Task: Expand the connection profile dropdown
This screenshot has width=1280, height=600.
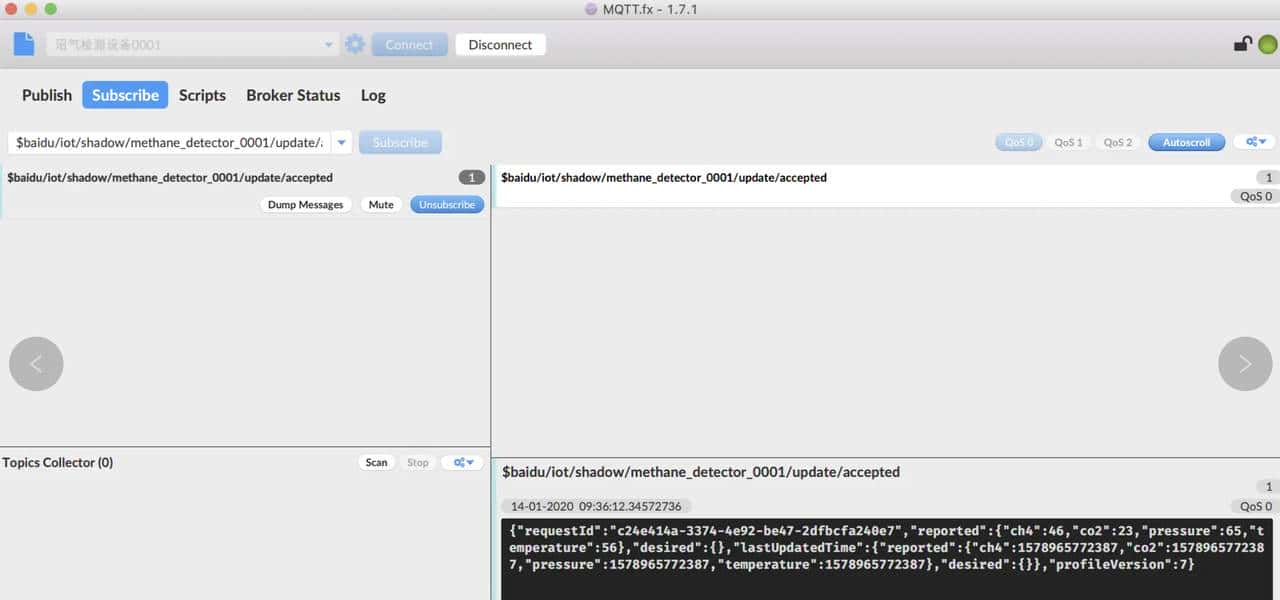Action: coord(329,45)
